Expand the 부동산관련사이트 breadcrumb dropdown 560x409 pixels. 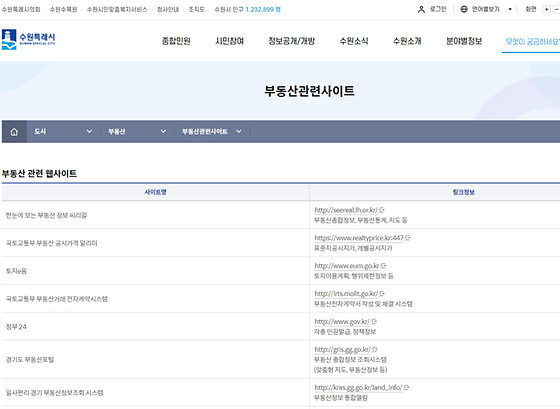212,132
